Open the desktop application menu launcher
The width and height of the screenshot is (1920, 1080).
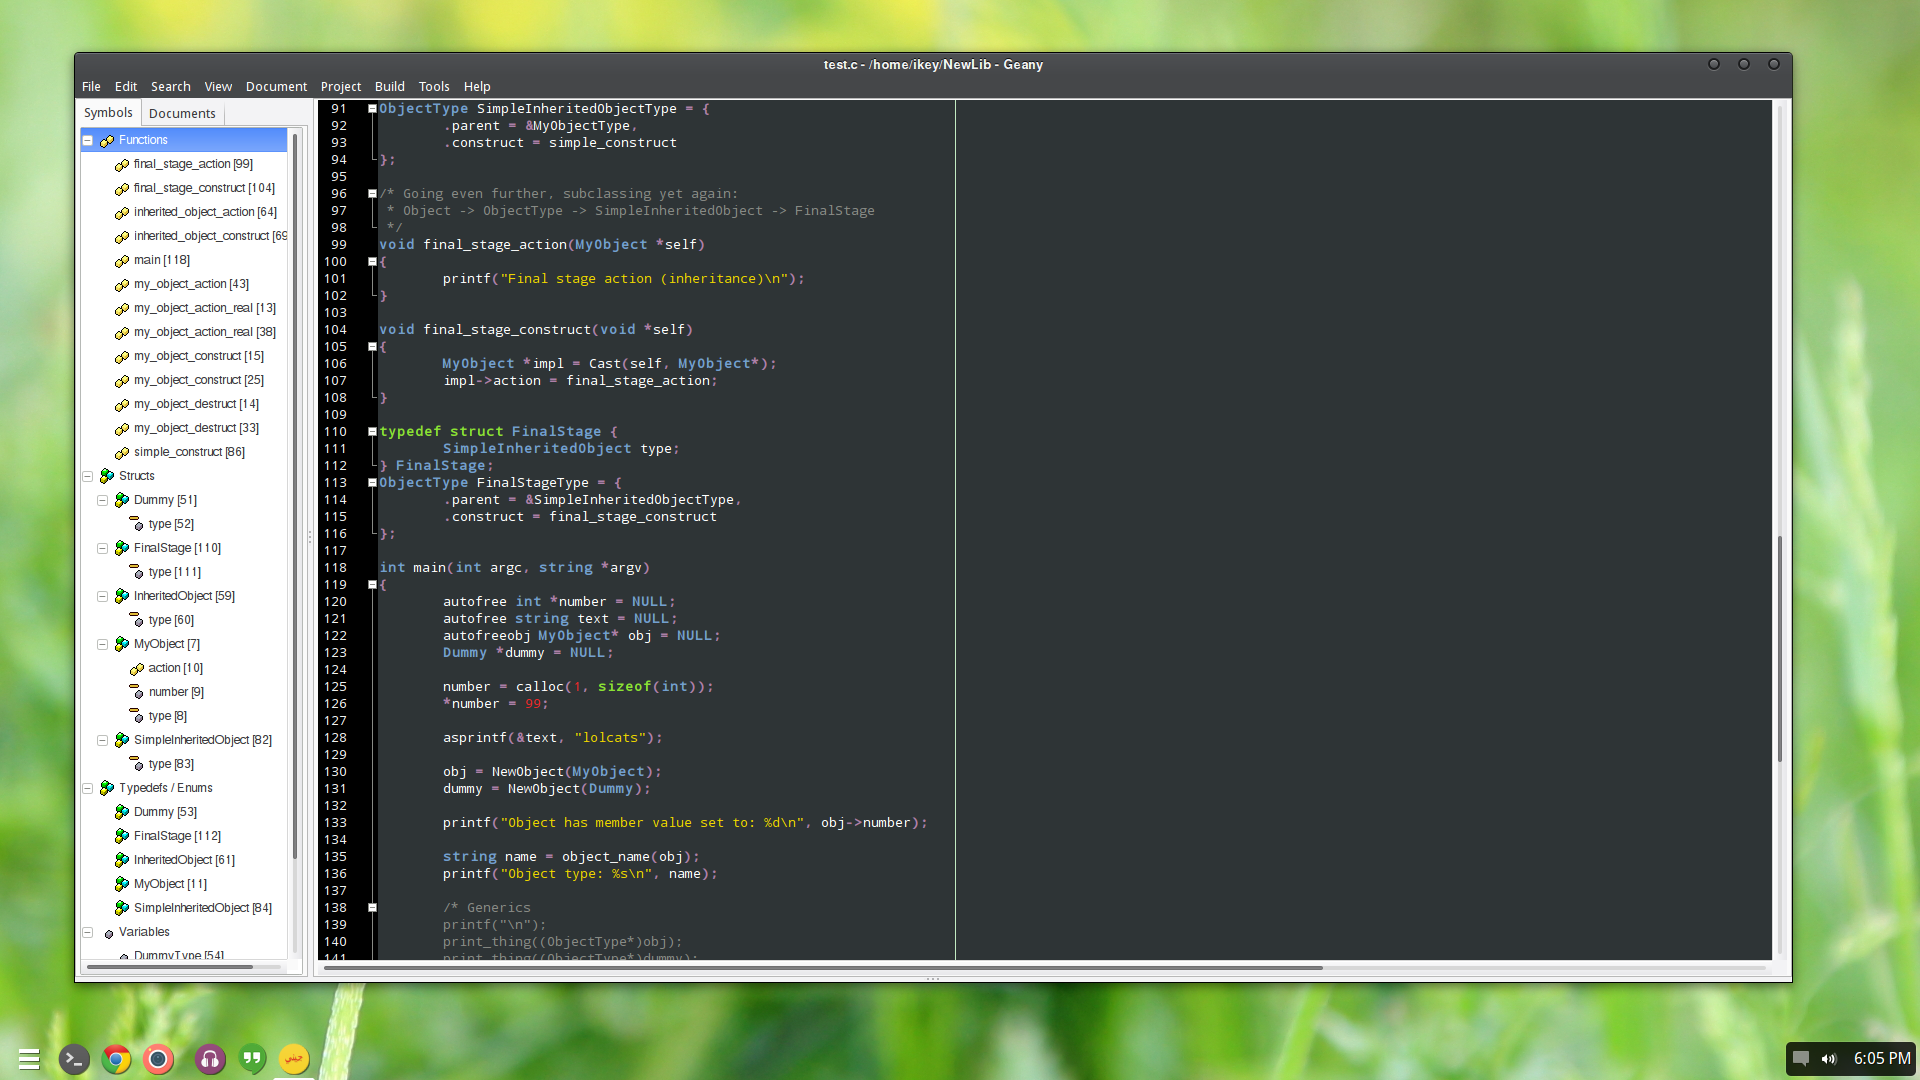(x=29, y=1059)
